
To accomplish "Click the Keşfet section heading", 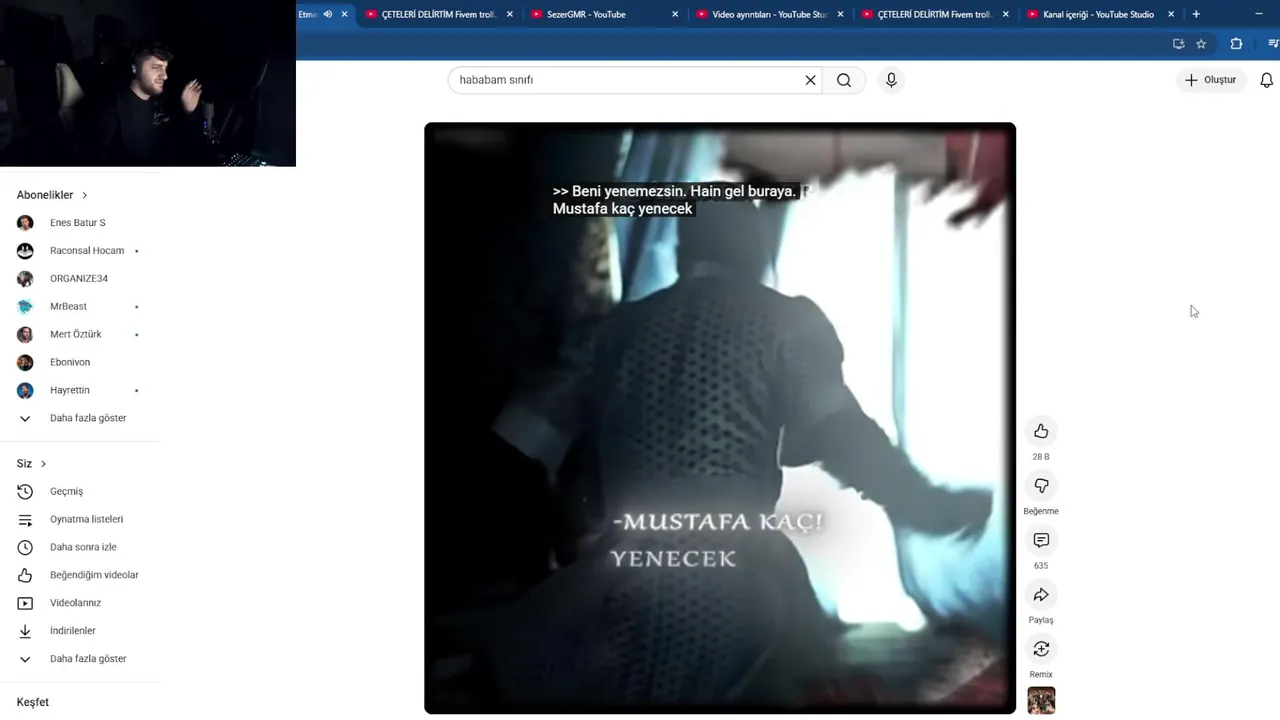I will [33, 702].
